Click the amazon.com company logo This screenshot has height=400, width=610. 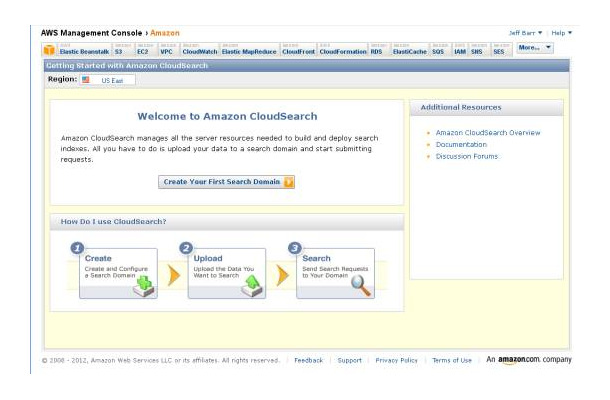[519, 360]
